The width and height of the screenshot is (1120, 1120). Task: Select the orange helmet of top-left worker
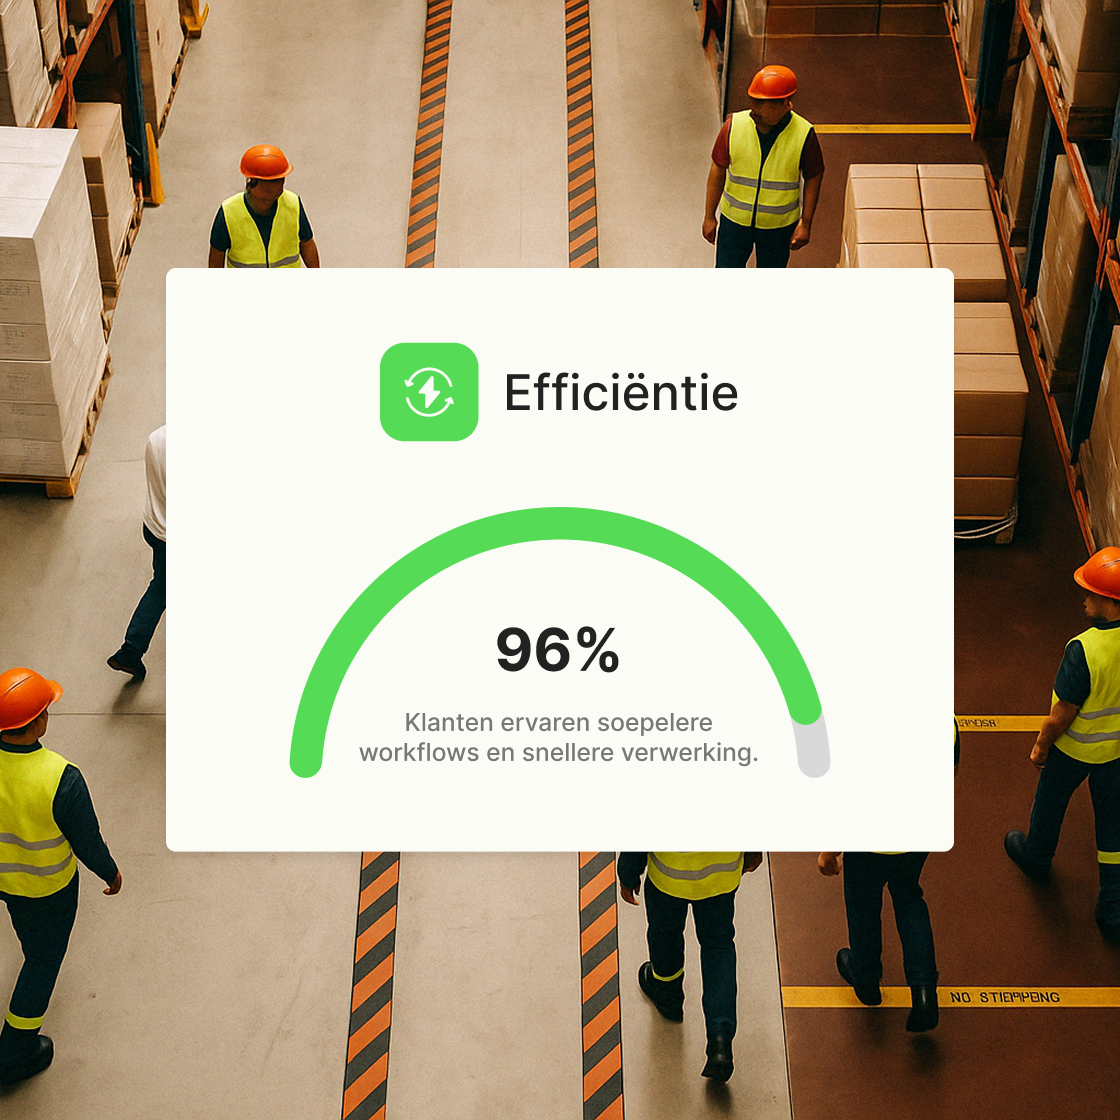point(266,162)
